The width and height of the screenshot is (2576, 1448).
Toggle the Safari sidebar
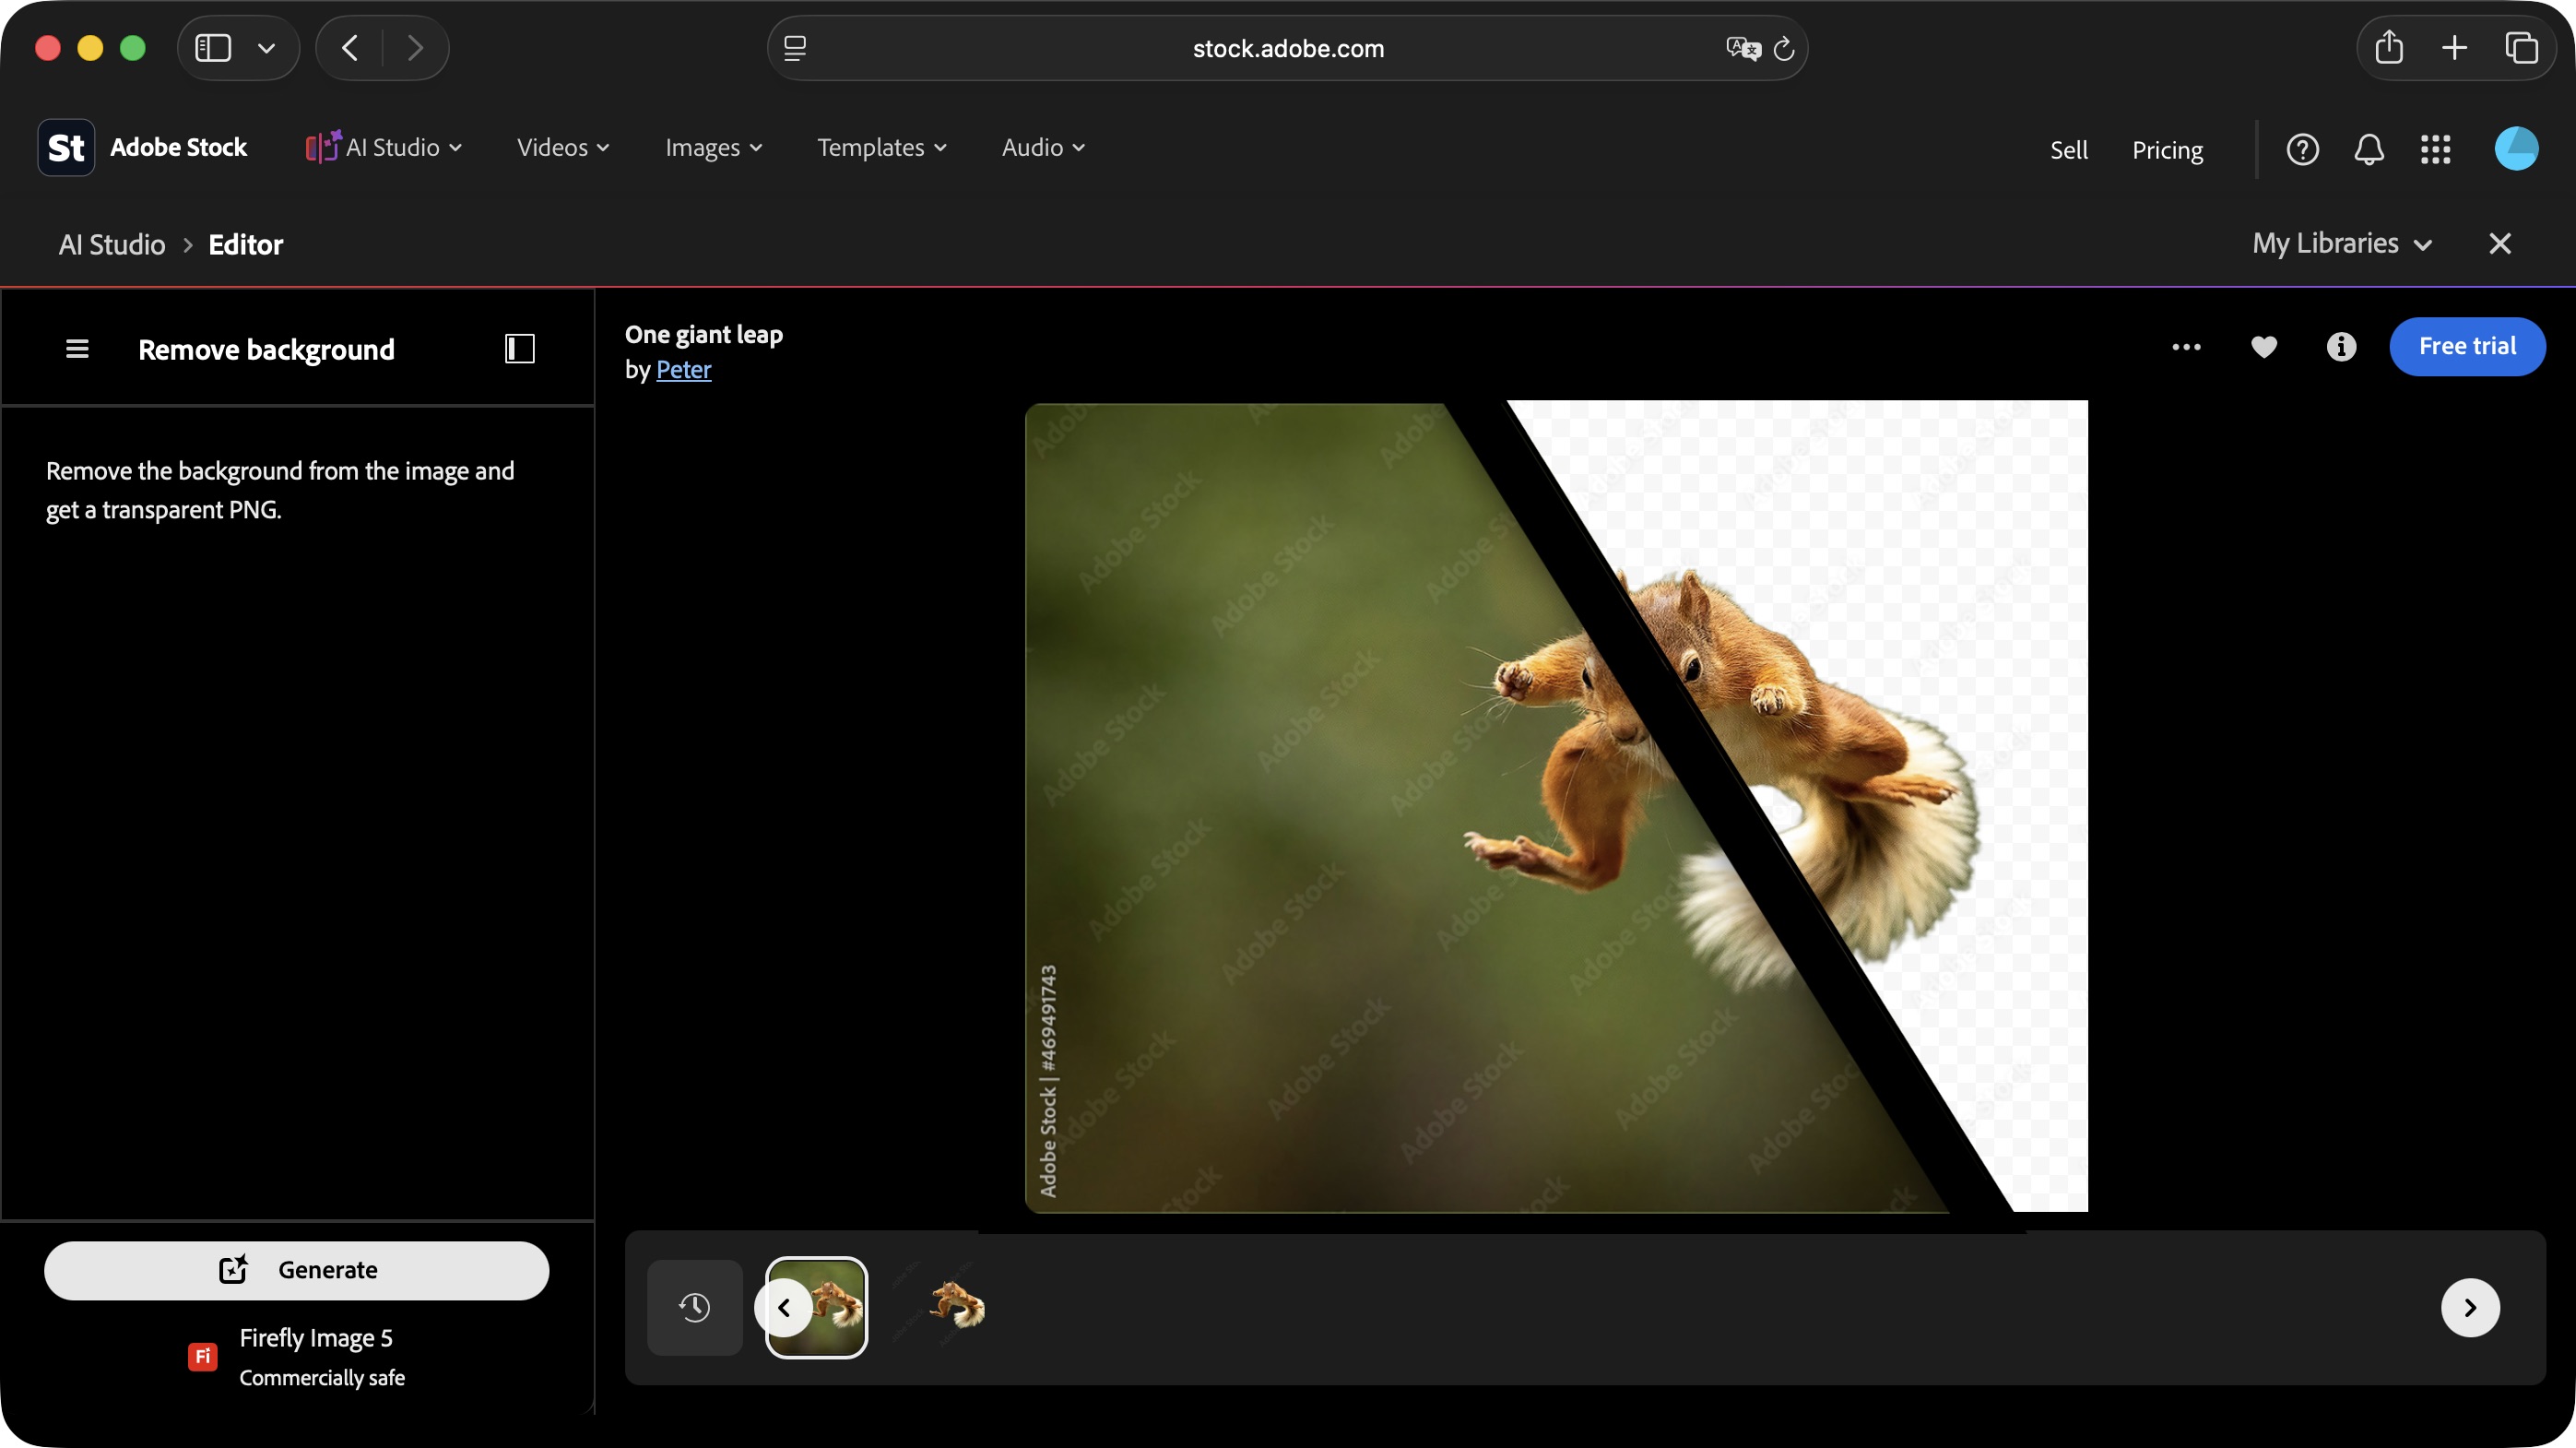click(x=213, y=48)
